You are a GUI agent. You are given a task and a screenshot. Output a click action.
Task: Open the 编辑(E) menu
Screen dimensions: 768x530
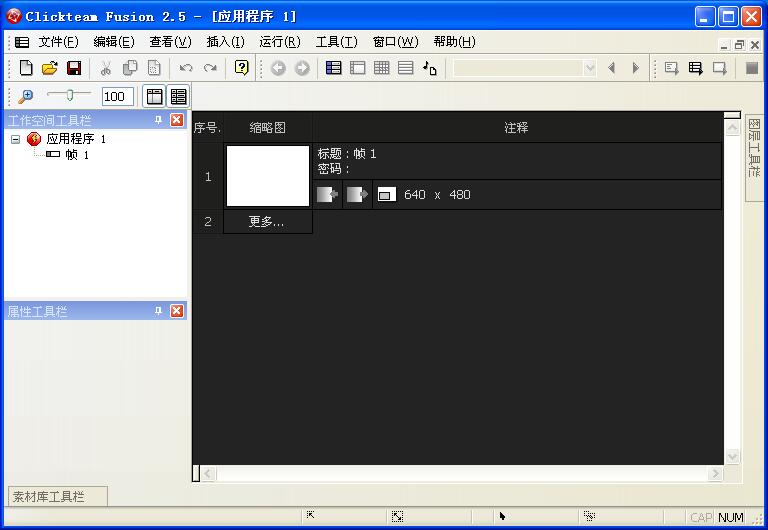point(114,42)
